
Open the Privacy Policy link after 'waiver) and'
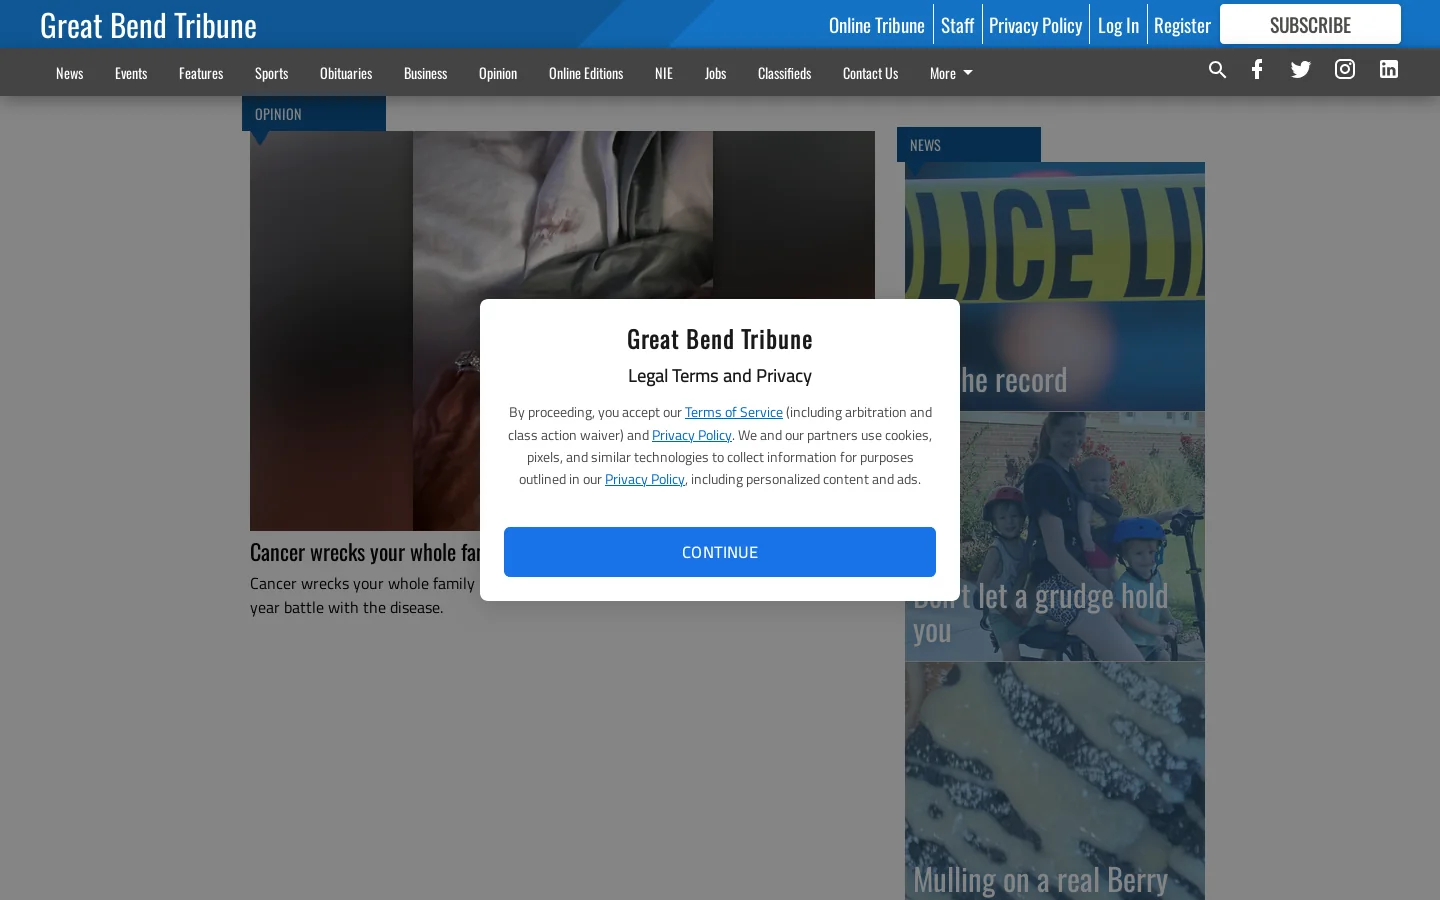692,435
